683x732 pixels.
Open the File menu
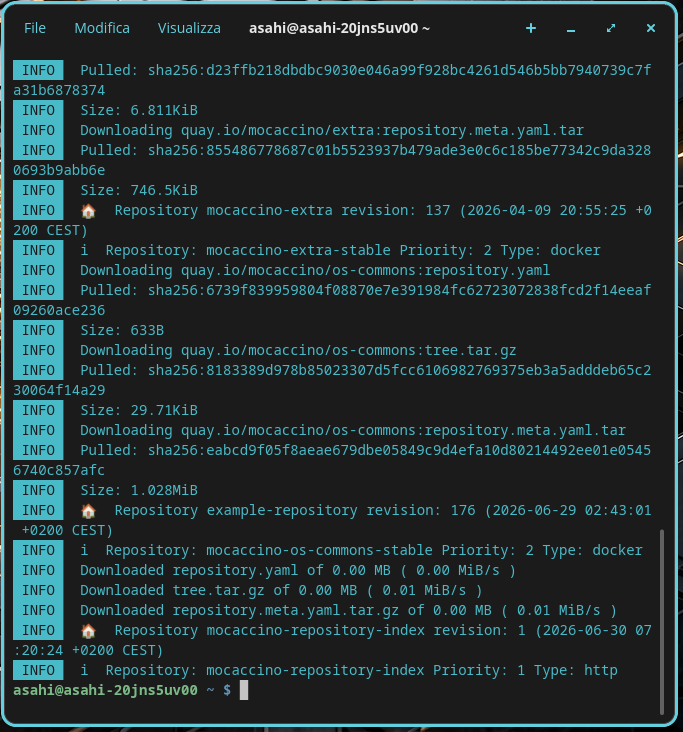tap(35, 28)
